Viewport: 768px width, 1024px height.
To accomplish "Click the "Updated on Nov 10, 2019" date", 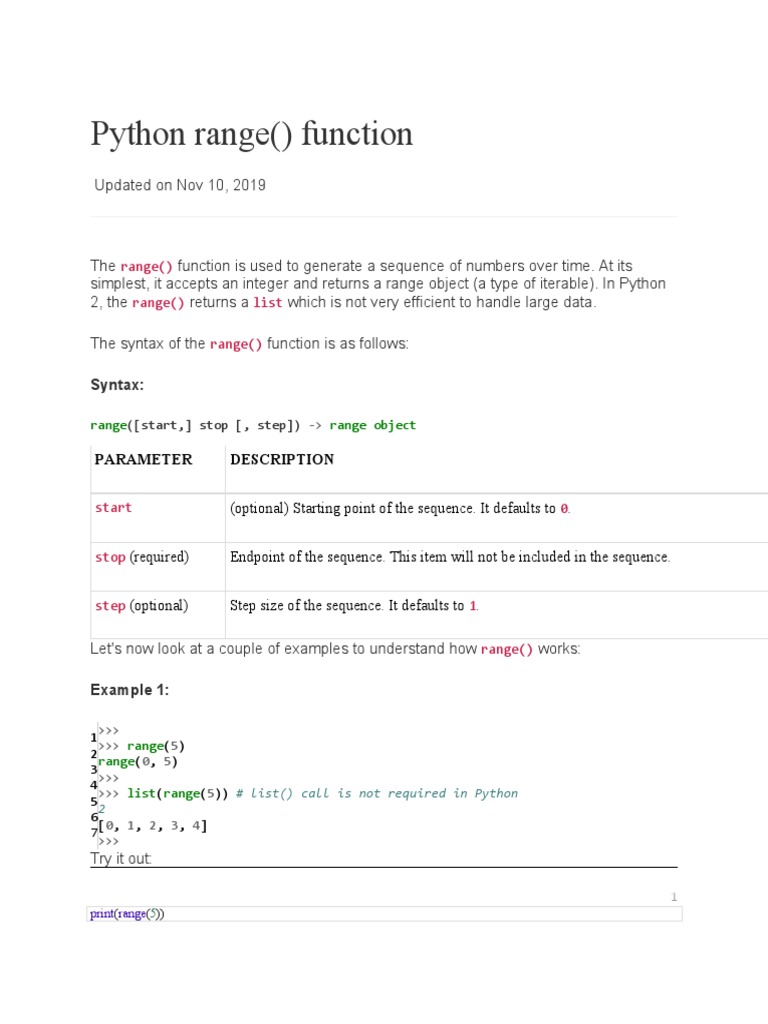I will [x=180, y=185].
